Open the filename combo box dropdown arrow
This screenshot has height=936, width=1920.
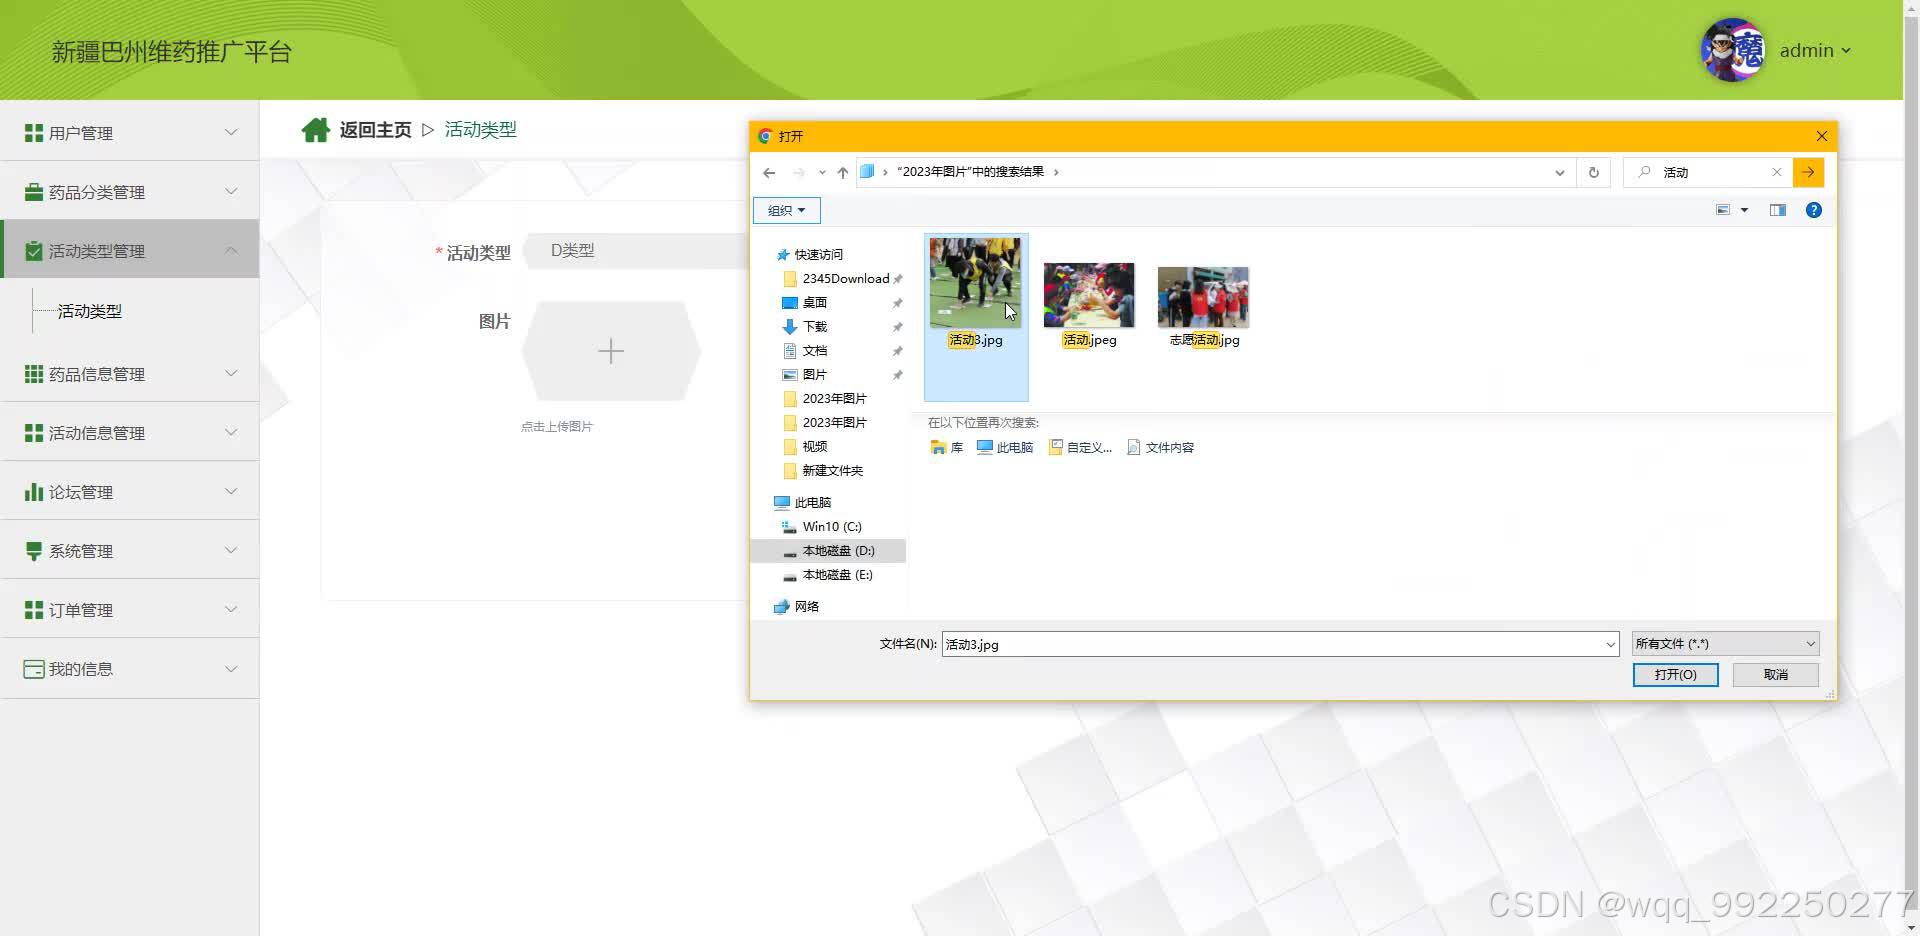click(x=1610, y=644)
